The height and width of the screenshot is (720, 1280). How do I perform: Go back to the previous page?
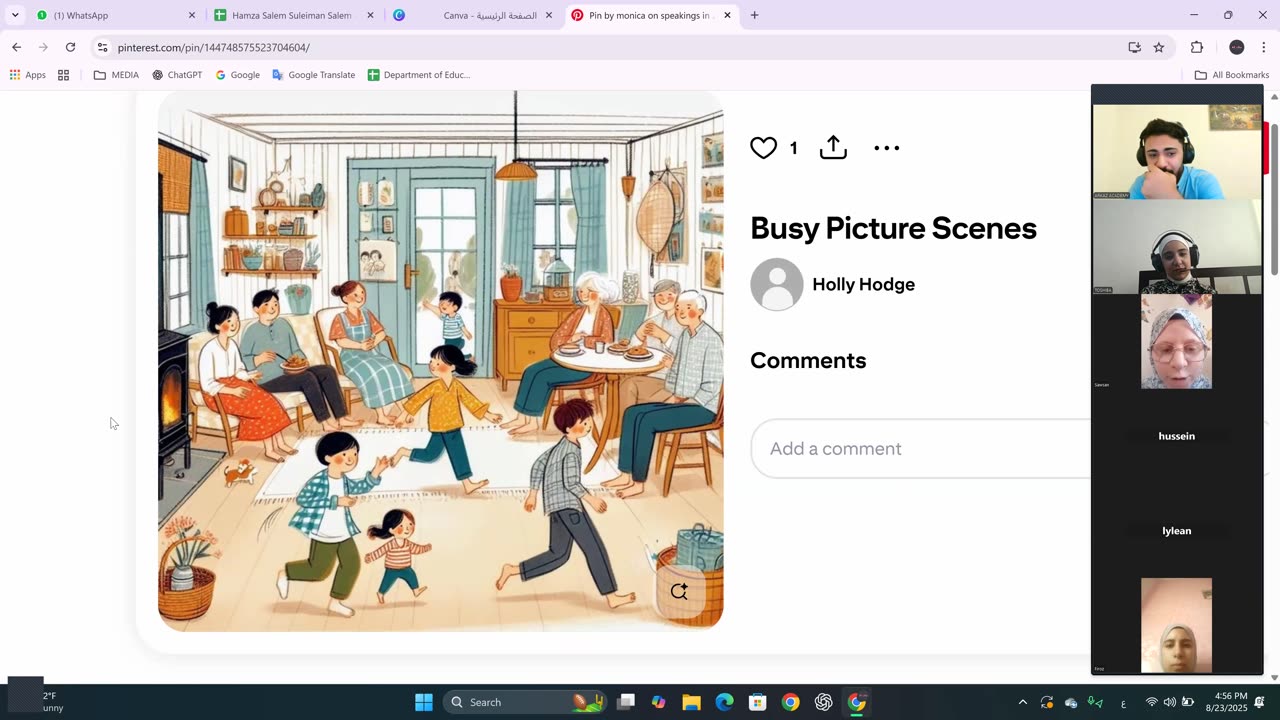pos(16,47)
